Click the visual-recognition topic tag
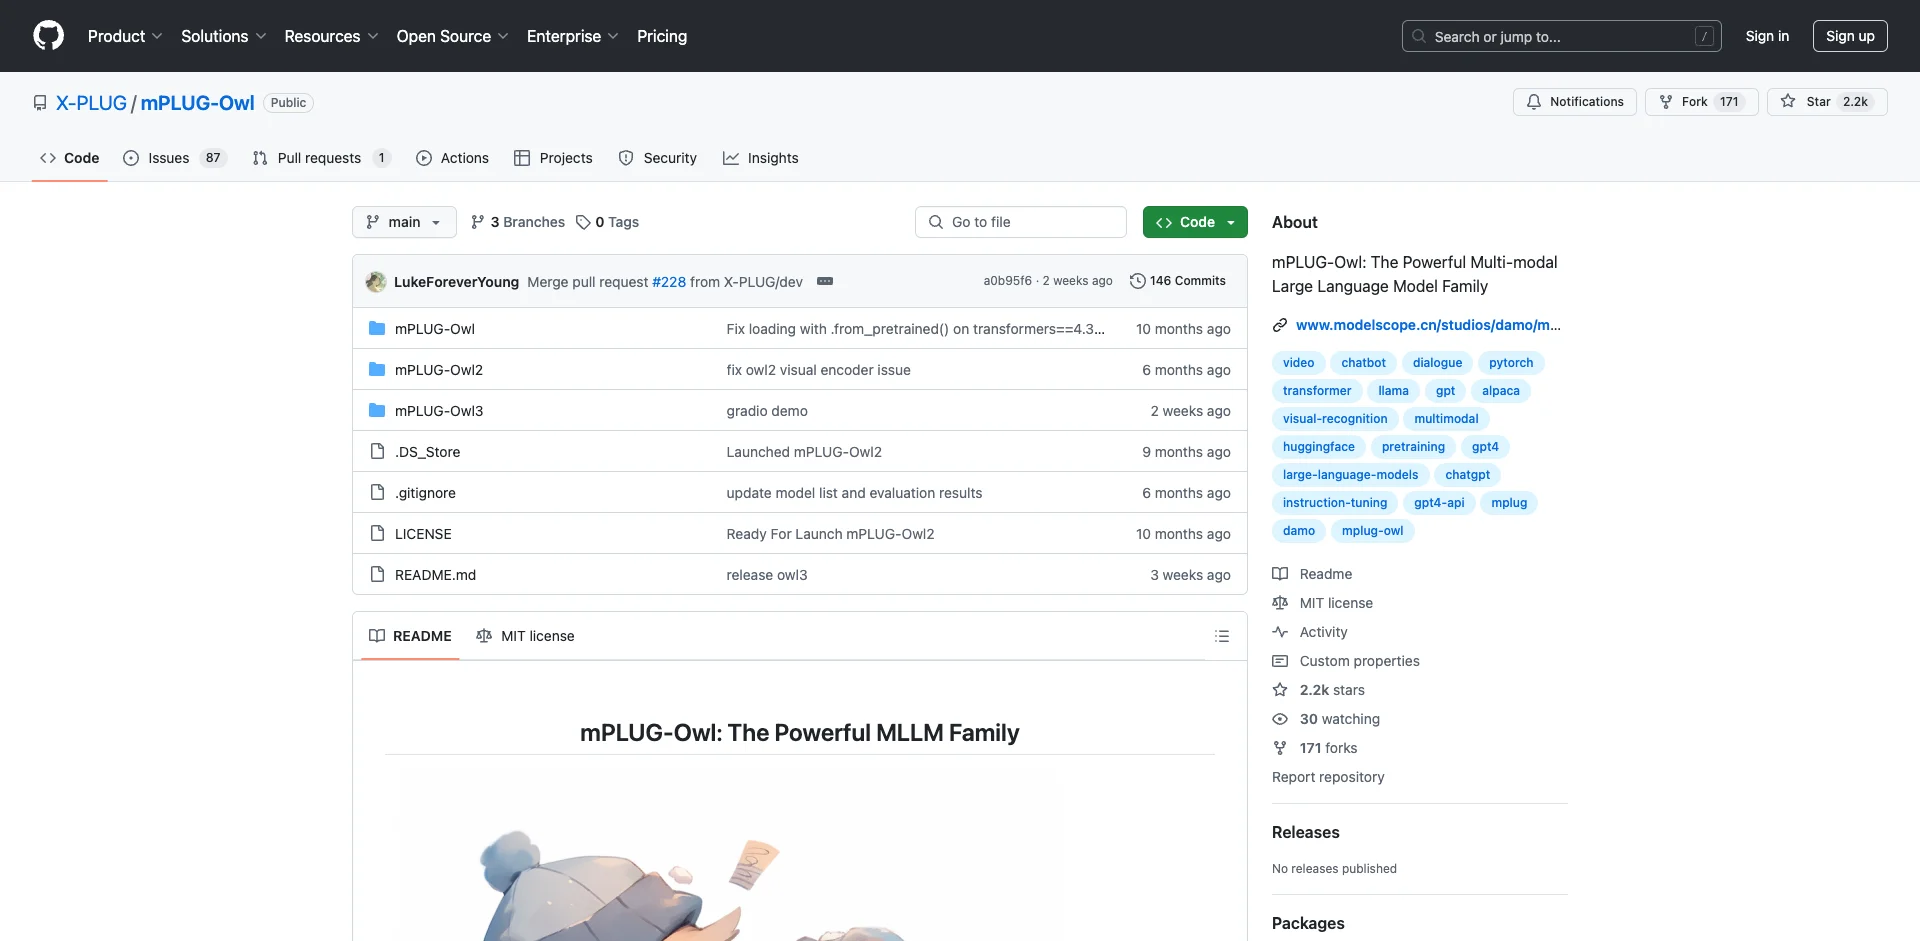This screenshot has width=1920, height=941. click(x=1335, y=419)
